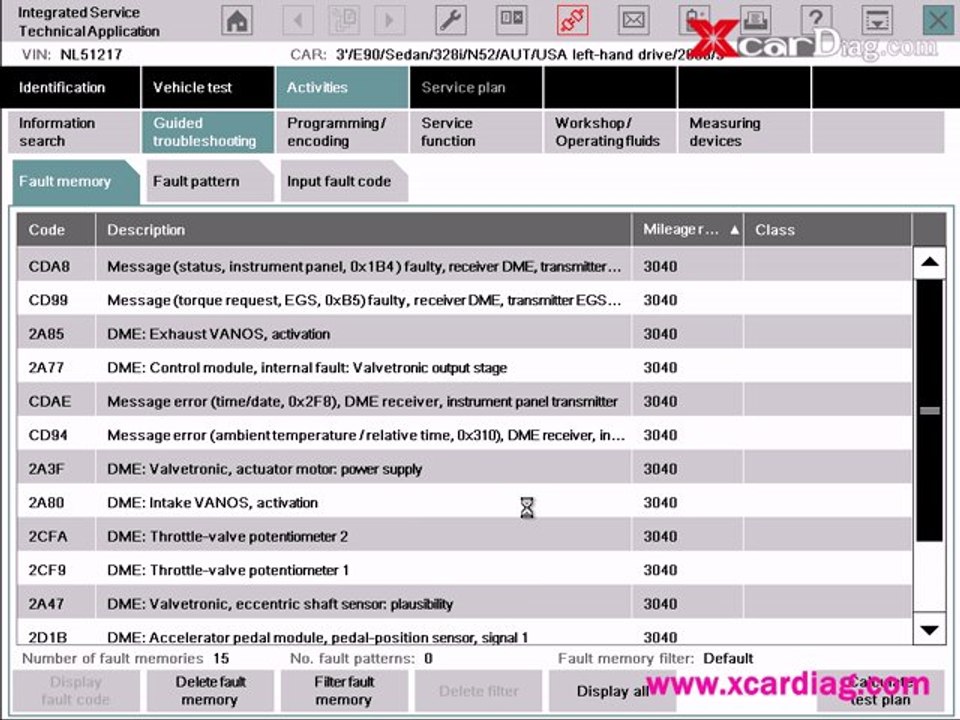Close the application with X icon
Image resolution: width=960 pixels, height=720 pixels.
tap(938, 20)
